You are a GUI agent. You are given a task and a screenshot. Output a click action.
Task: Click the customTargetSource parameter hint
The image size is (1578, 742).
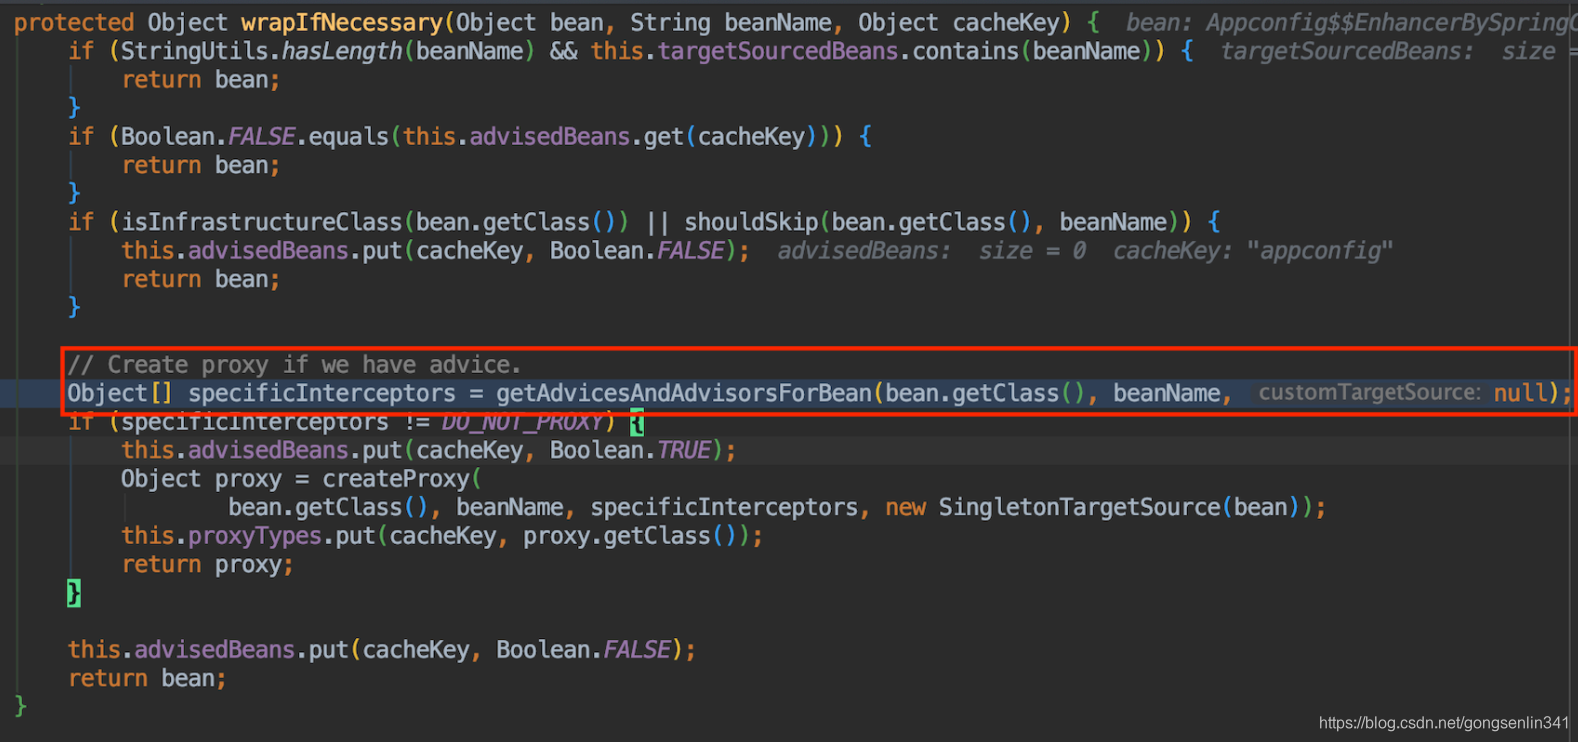tap(1369, 393)
